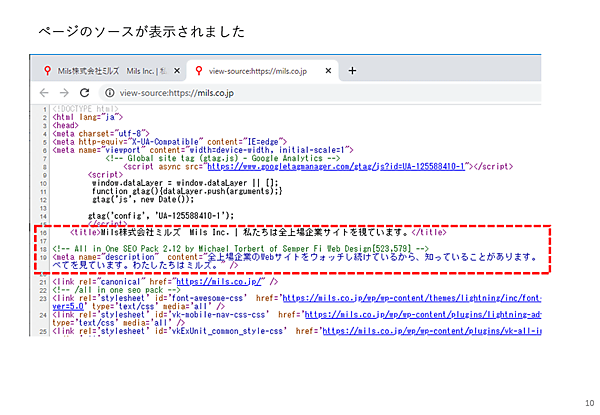Open the vkExUnit_common_style-css stylesheet link
This screenshot has height=415, width=600.
430,328
